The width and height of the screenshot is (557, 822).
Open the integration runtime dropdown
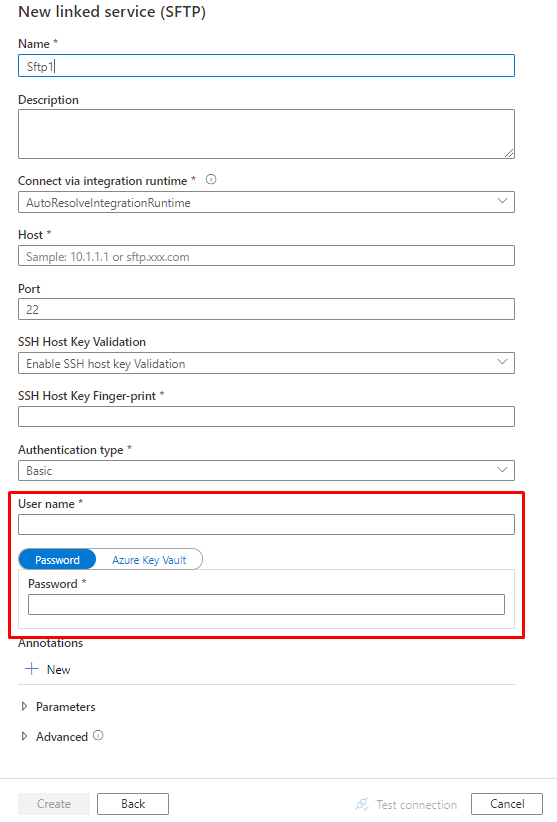tap(266, 202)
